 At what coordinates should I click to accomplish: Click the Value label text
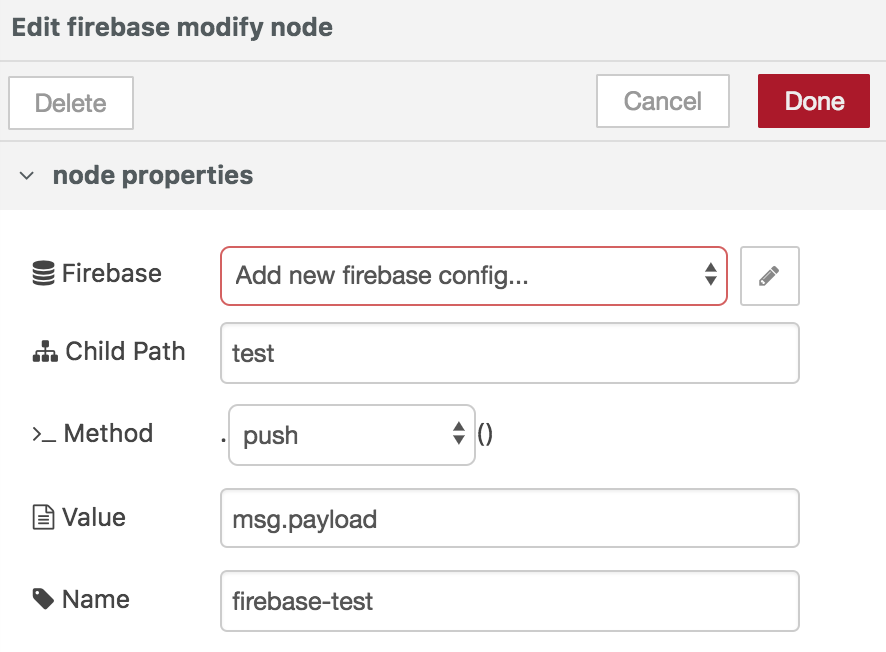pos(94,517)
